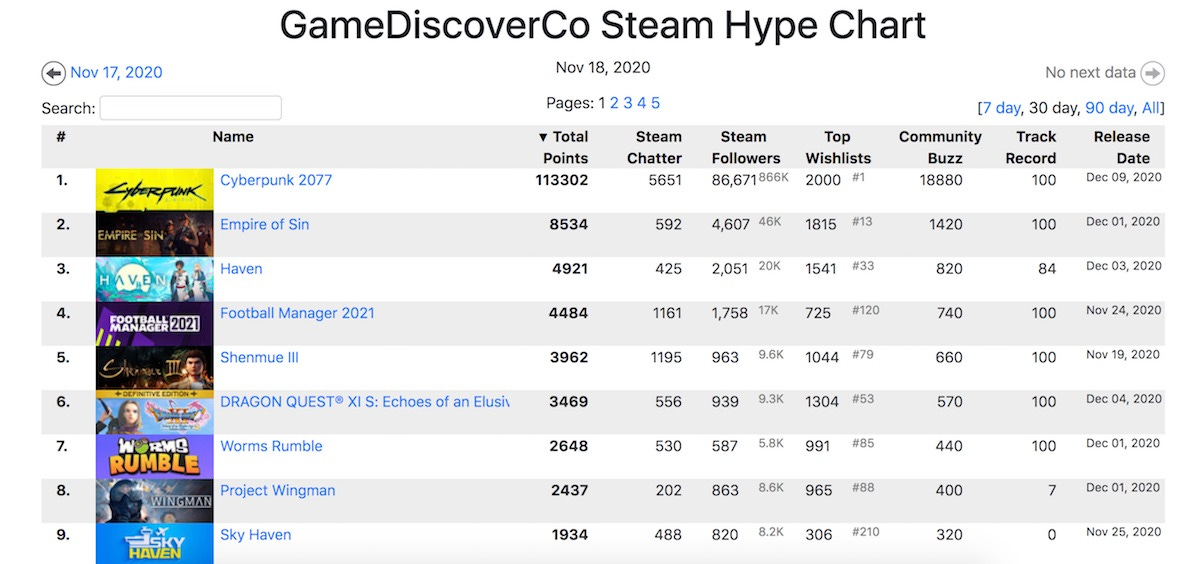Show the All time range
The width and height of the screenshot is (1200, 564).
click(x=1151, y=108)
